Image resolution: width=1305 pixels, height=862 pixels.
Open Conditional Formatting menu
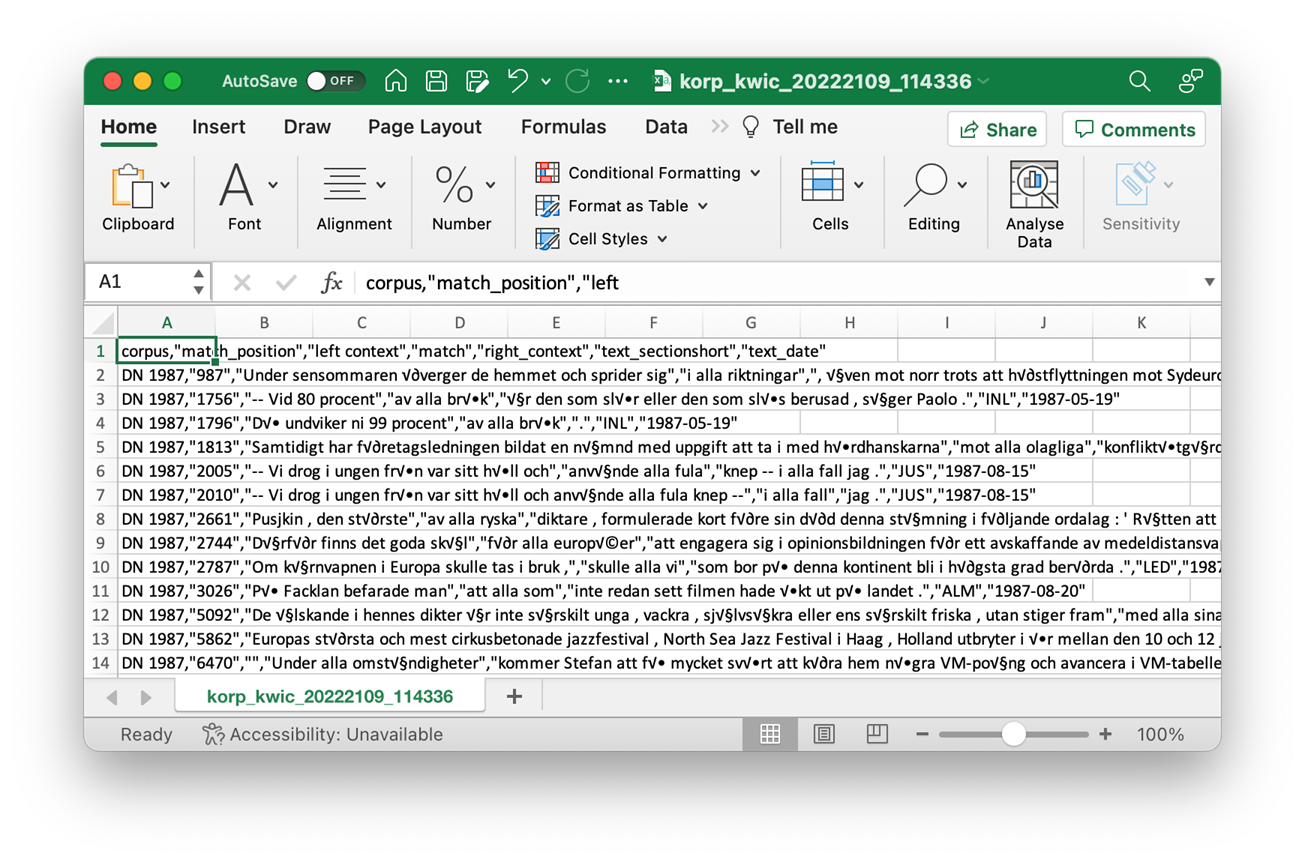(648, 172)
